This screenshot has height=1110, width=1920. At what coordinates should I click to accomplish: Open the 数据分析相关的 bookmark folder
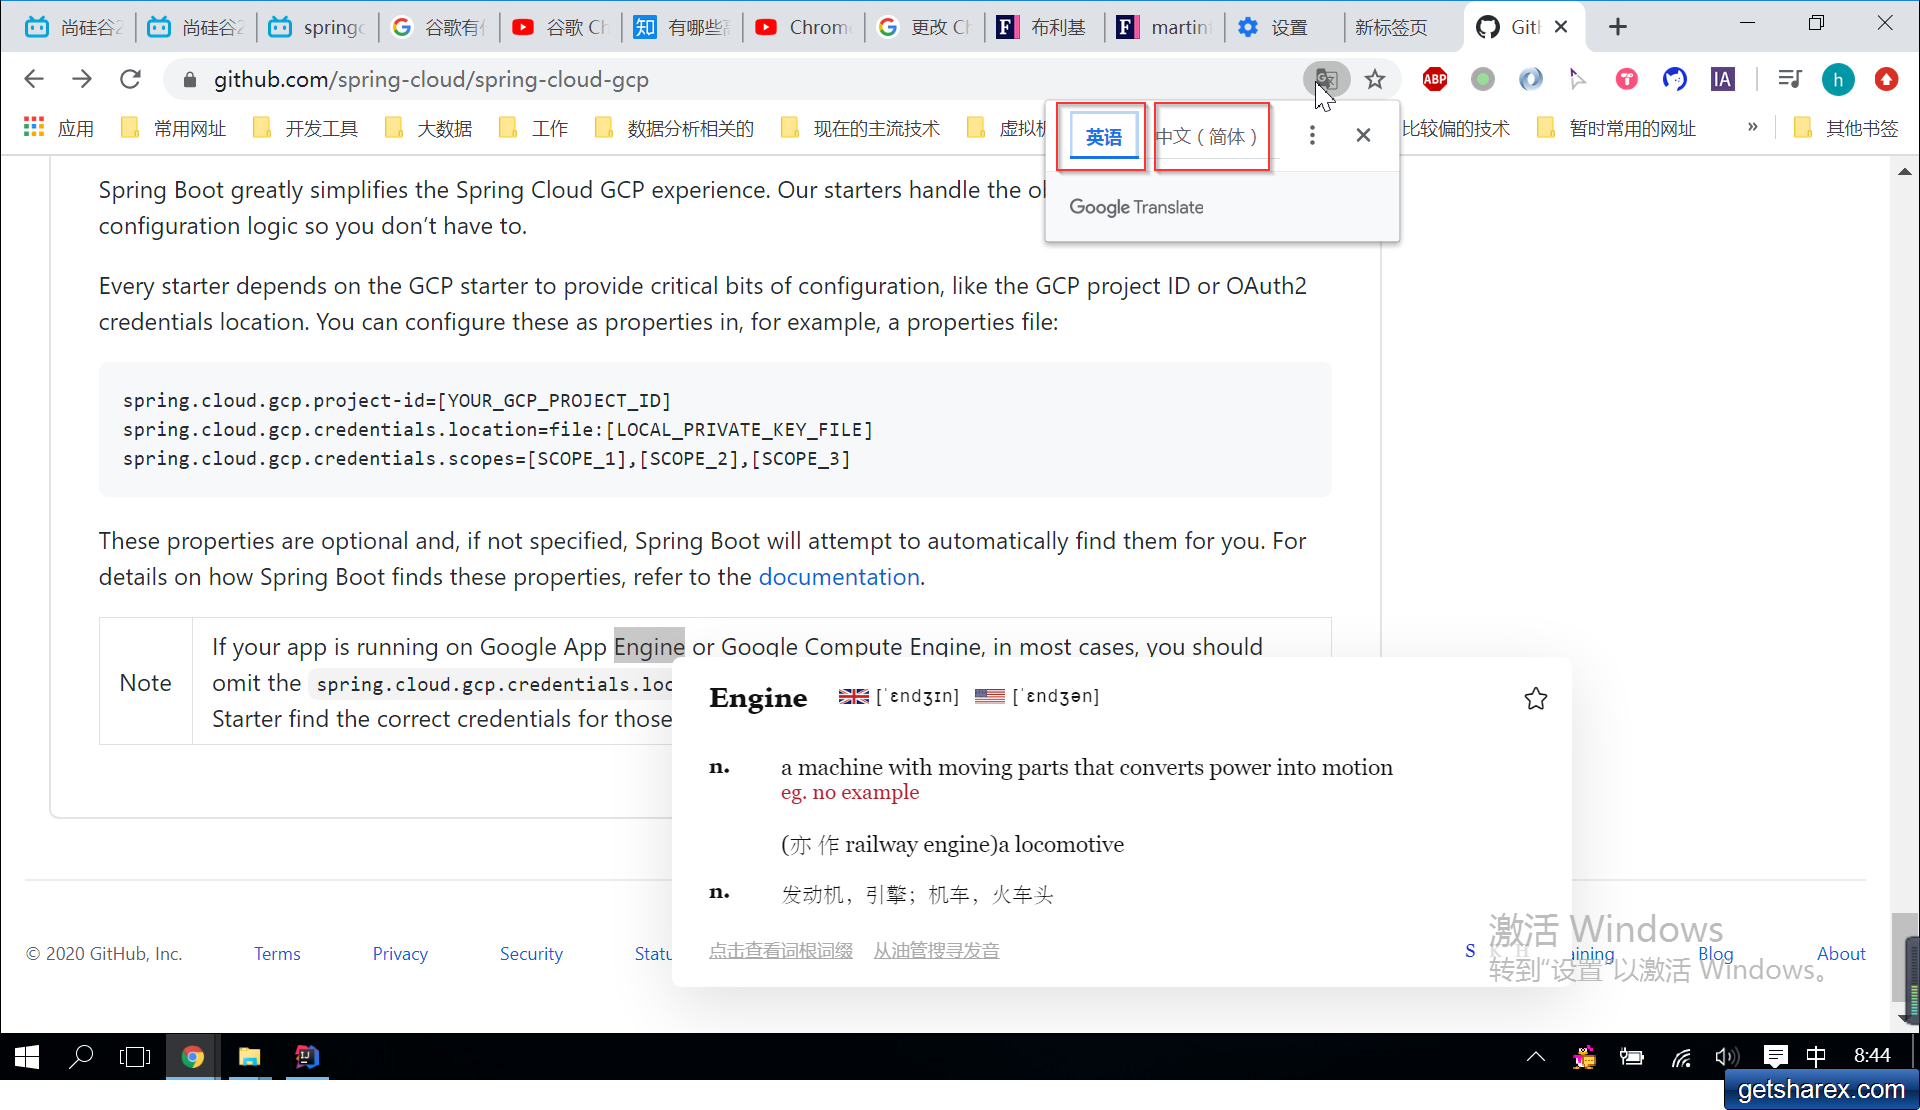[x=674, y=128]
